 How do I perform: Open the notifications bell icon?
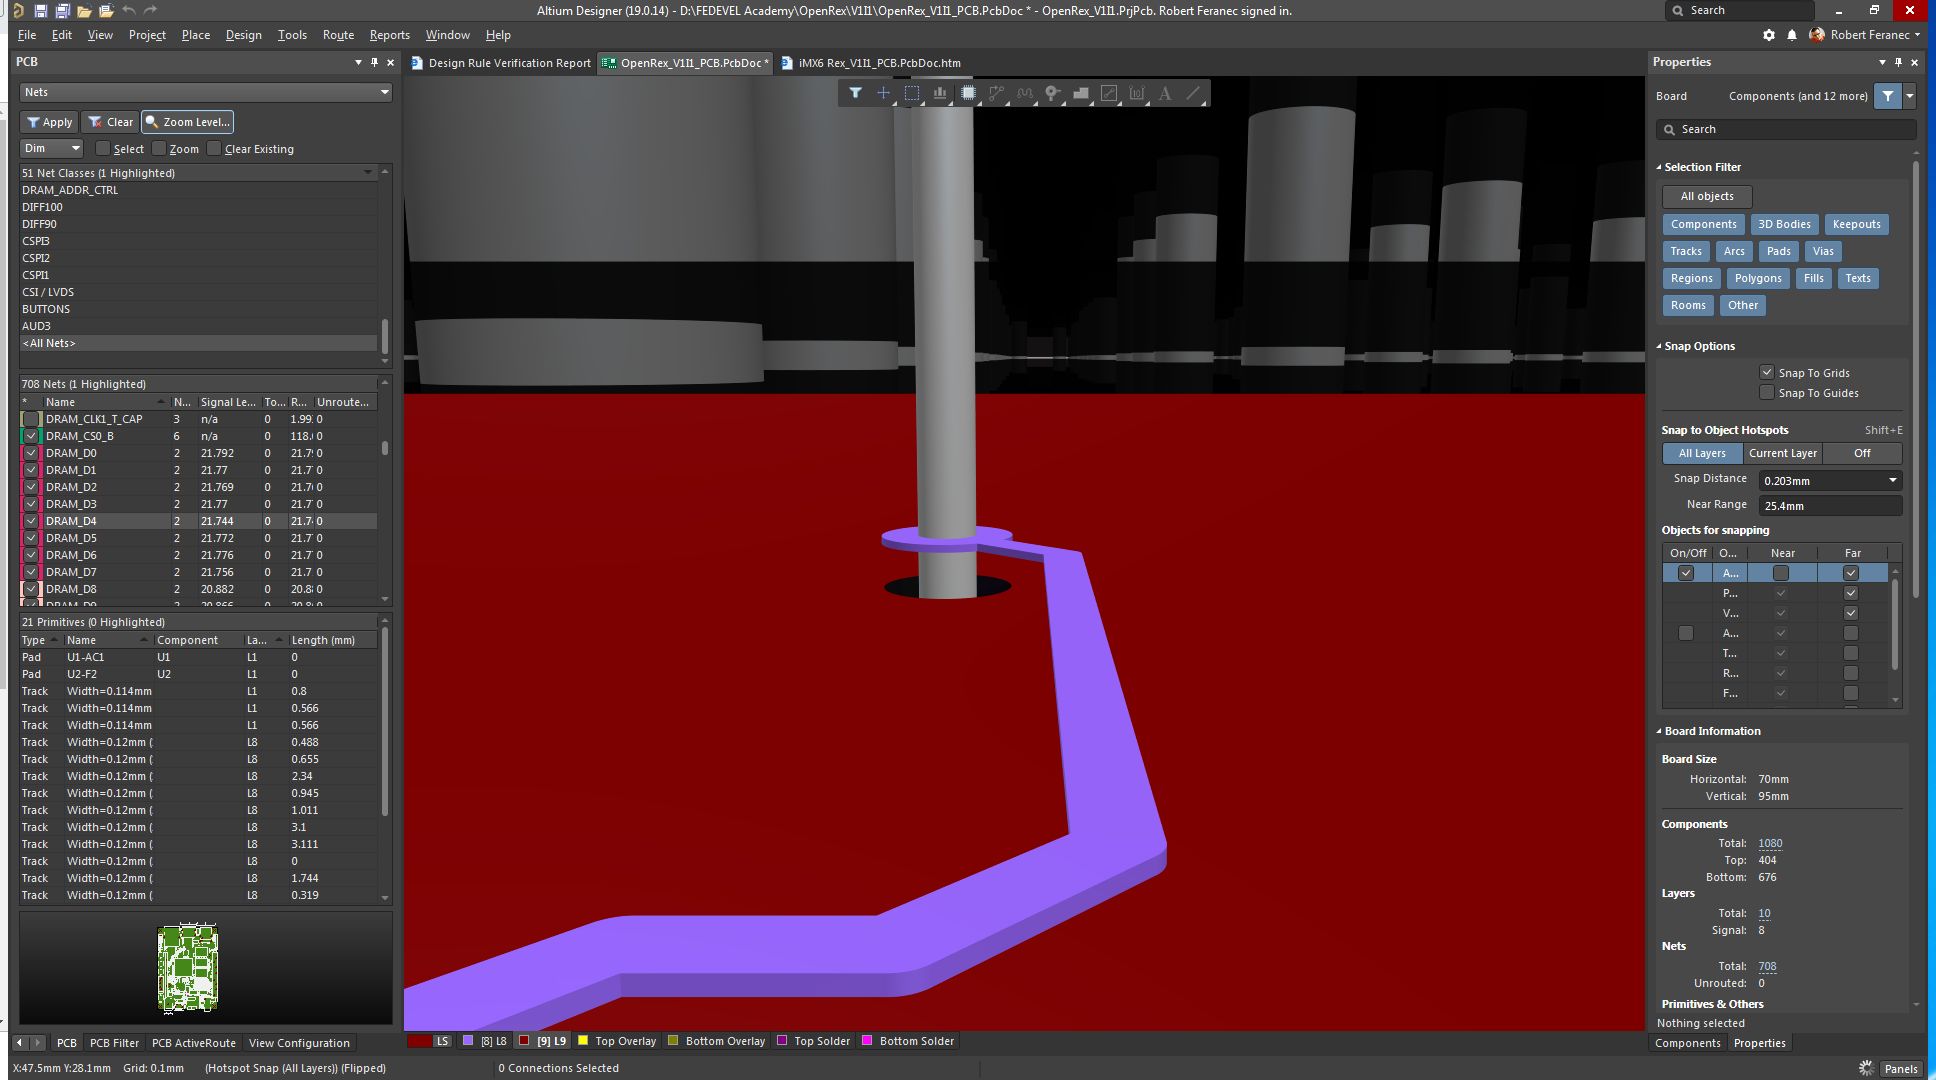click(x=1792, y=35)
